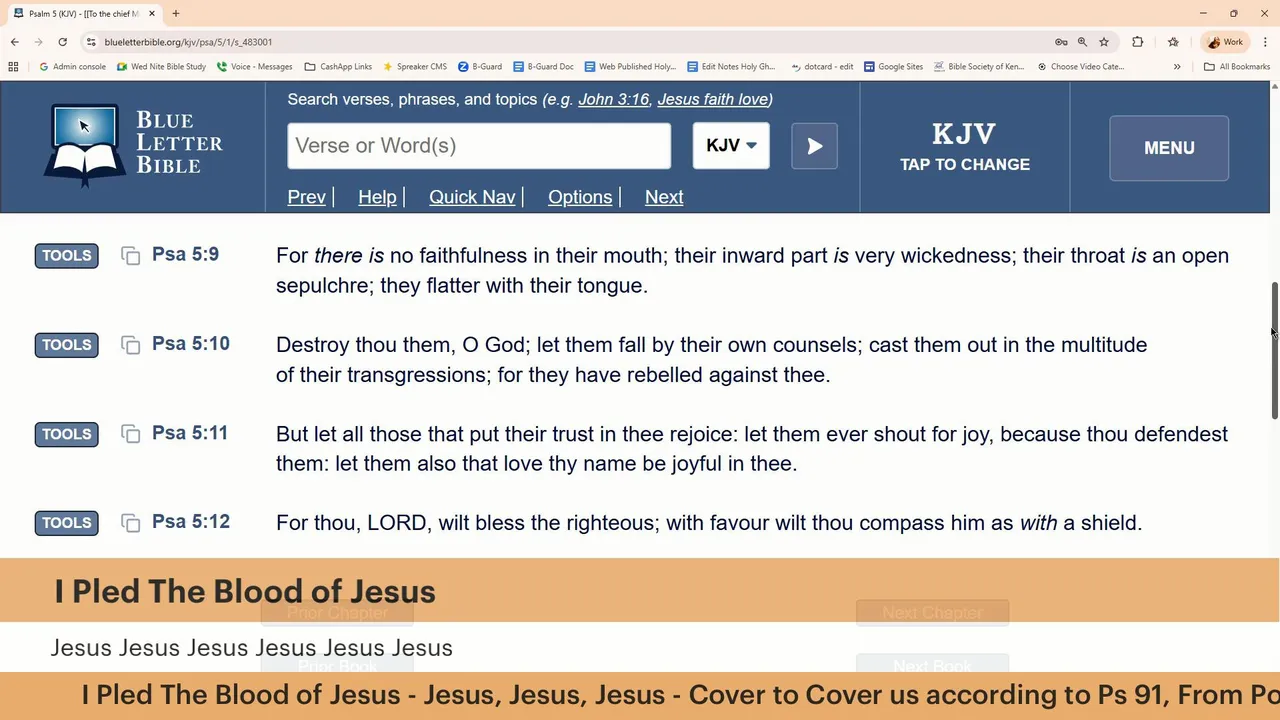Screen dimensions: 1280x720
Task: Open the Extensions puzzle icon
Action: pyautogui.click(x=1137, y=42)
